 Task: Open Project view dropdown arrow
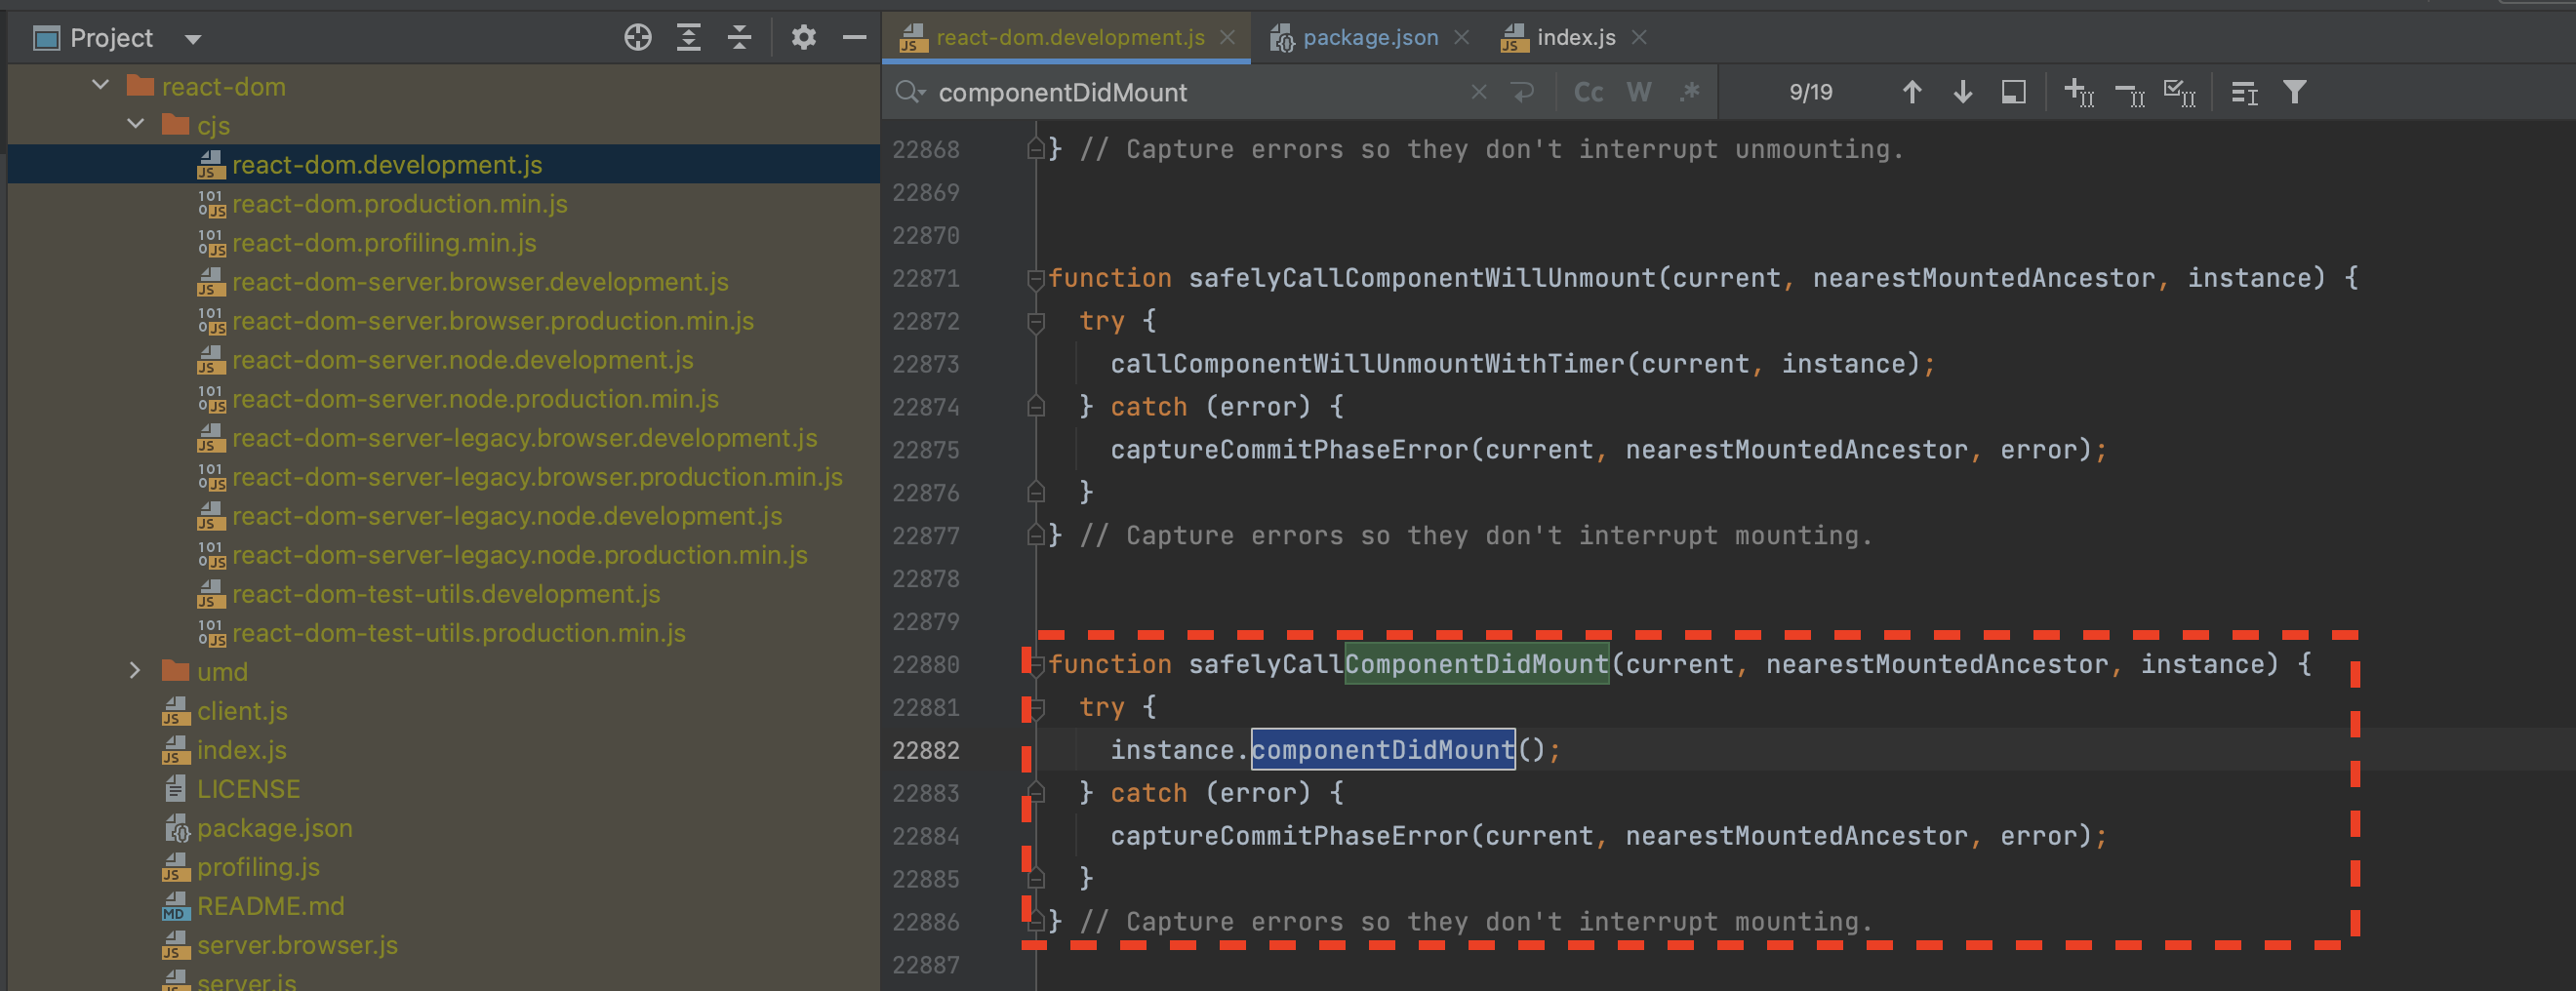194,39
